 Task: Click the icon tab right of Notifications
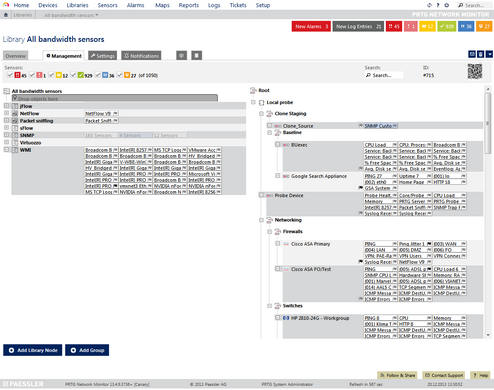[x=181, y=55]
